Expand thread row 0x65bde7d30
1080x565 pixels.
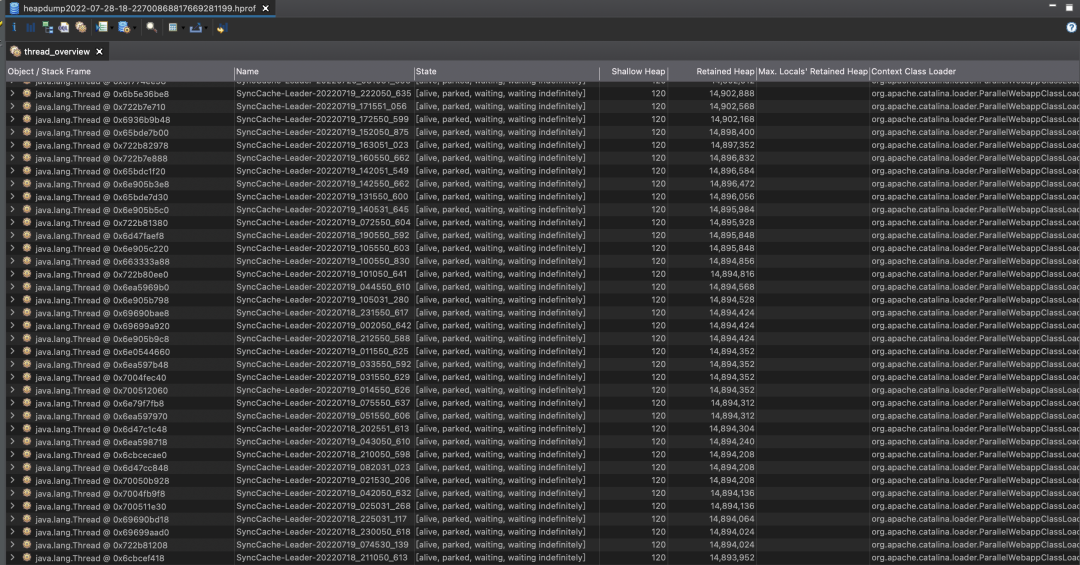click(x=12, y=196)
